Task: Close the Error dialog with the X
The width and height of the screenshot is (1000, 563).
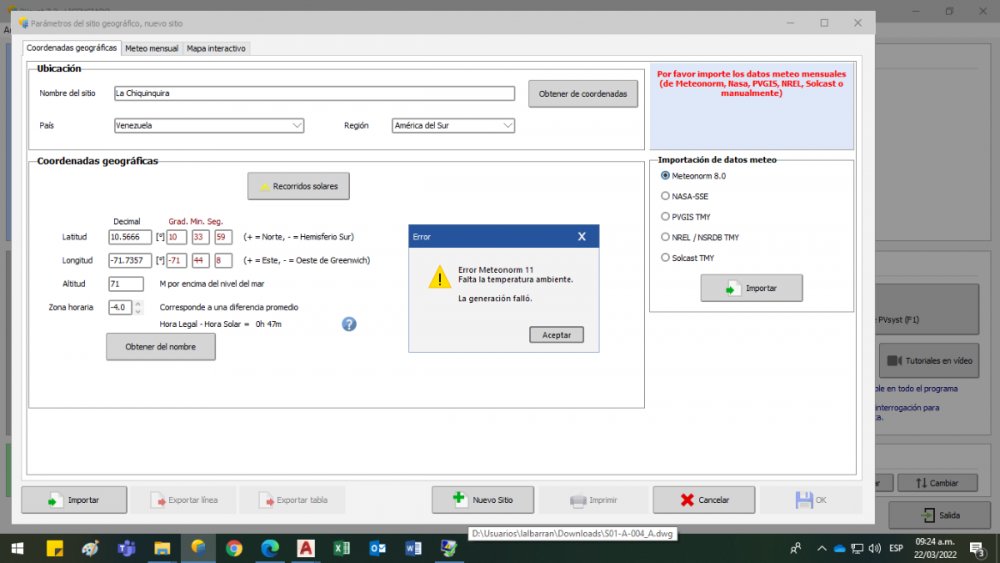Action: [x=582, y=237]
